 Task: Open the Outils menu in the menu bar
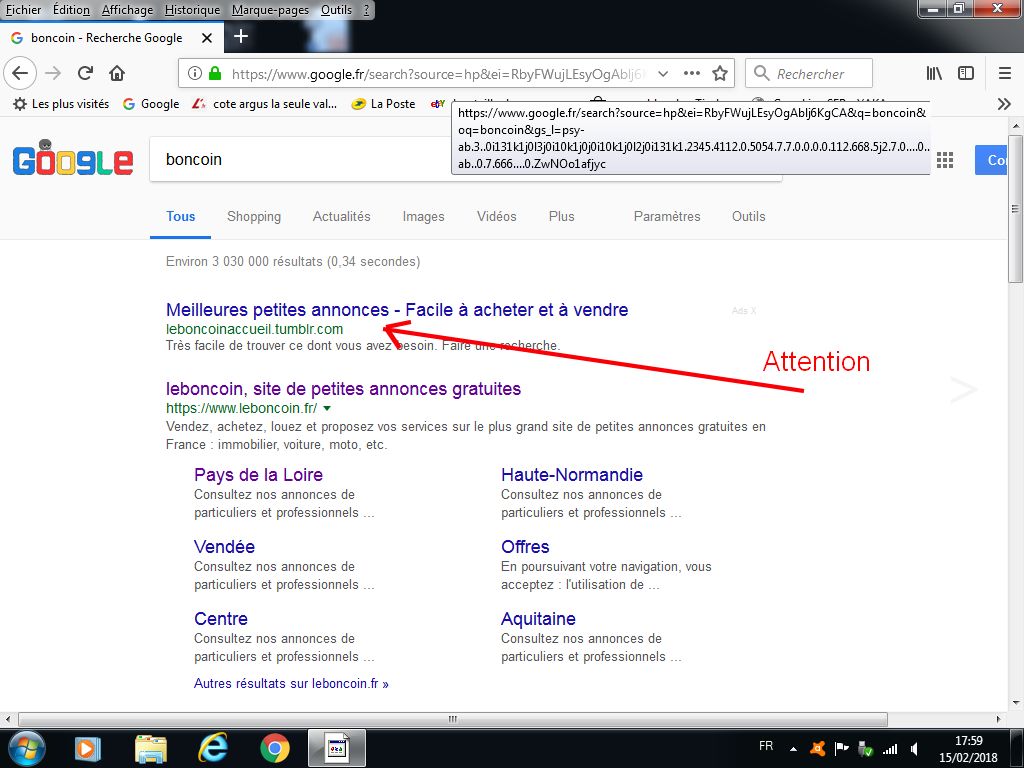pyautogui.click(x=336, y=10)
